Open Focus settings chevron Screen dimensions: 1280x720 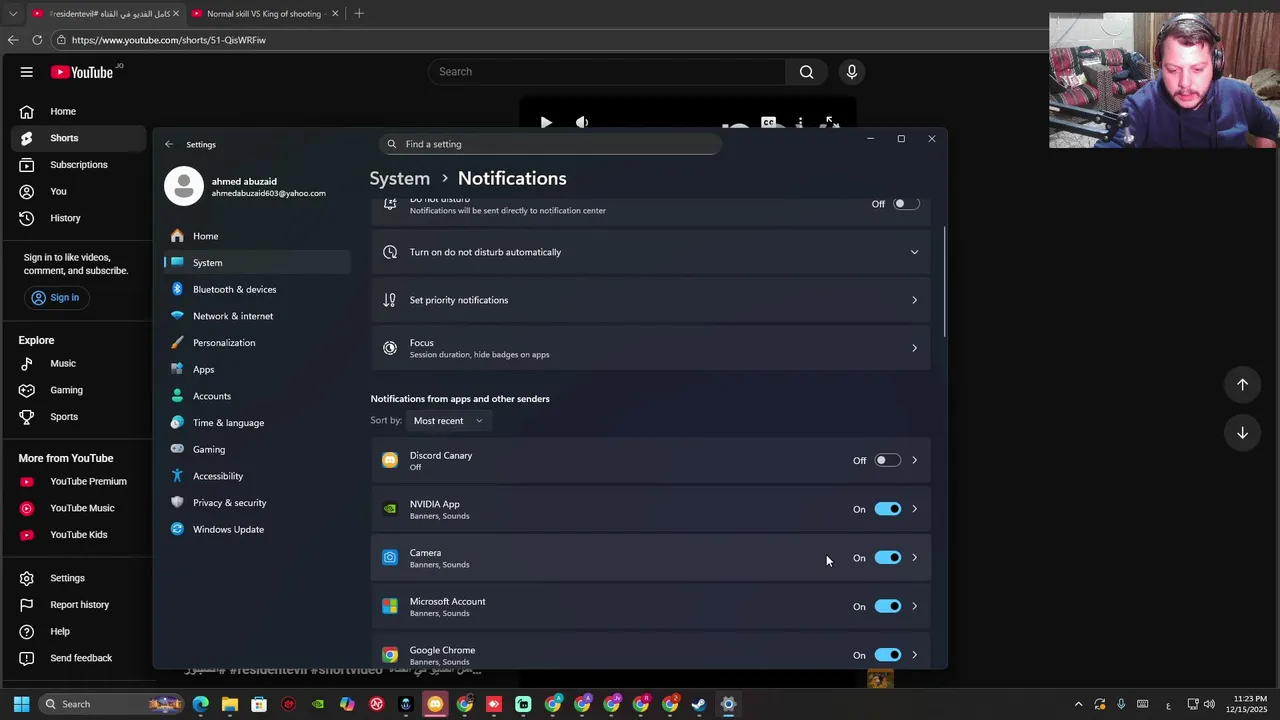pyautogui.click(x=914, y=348)
